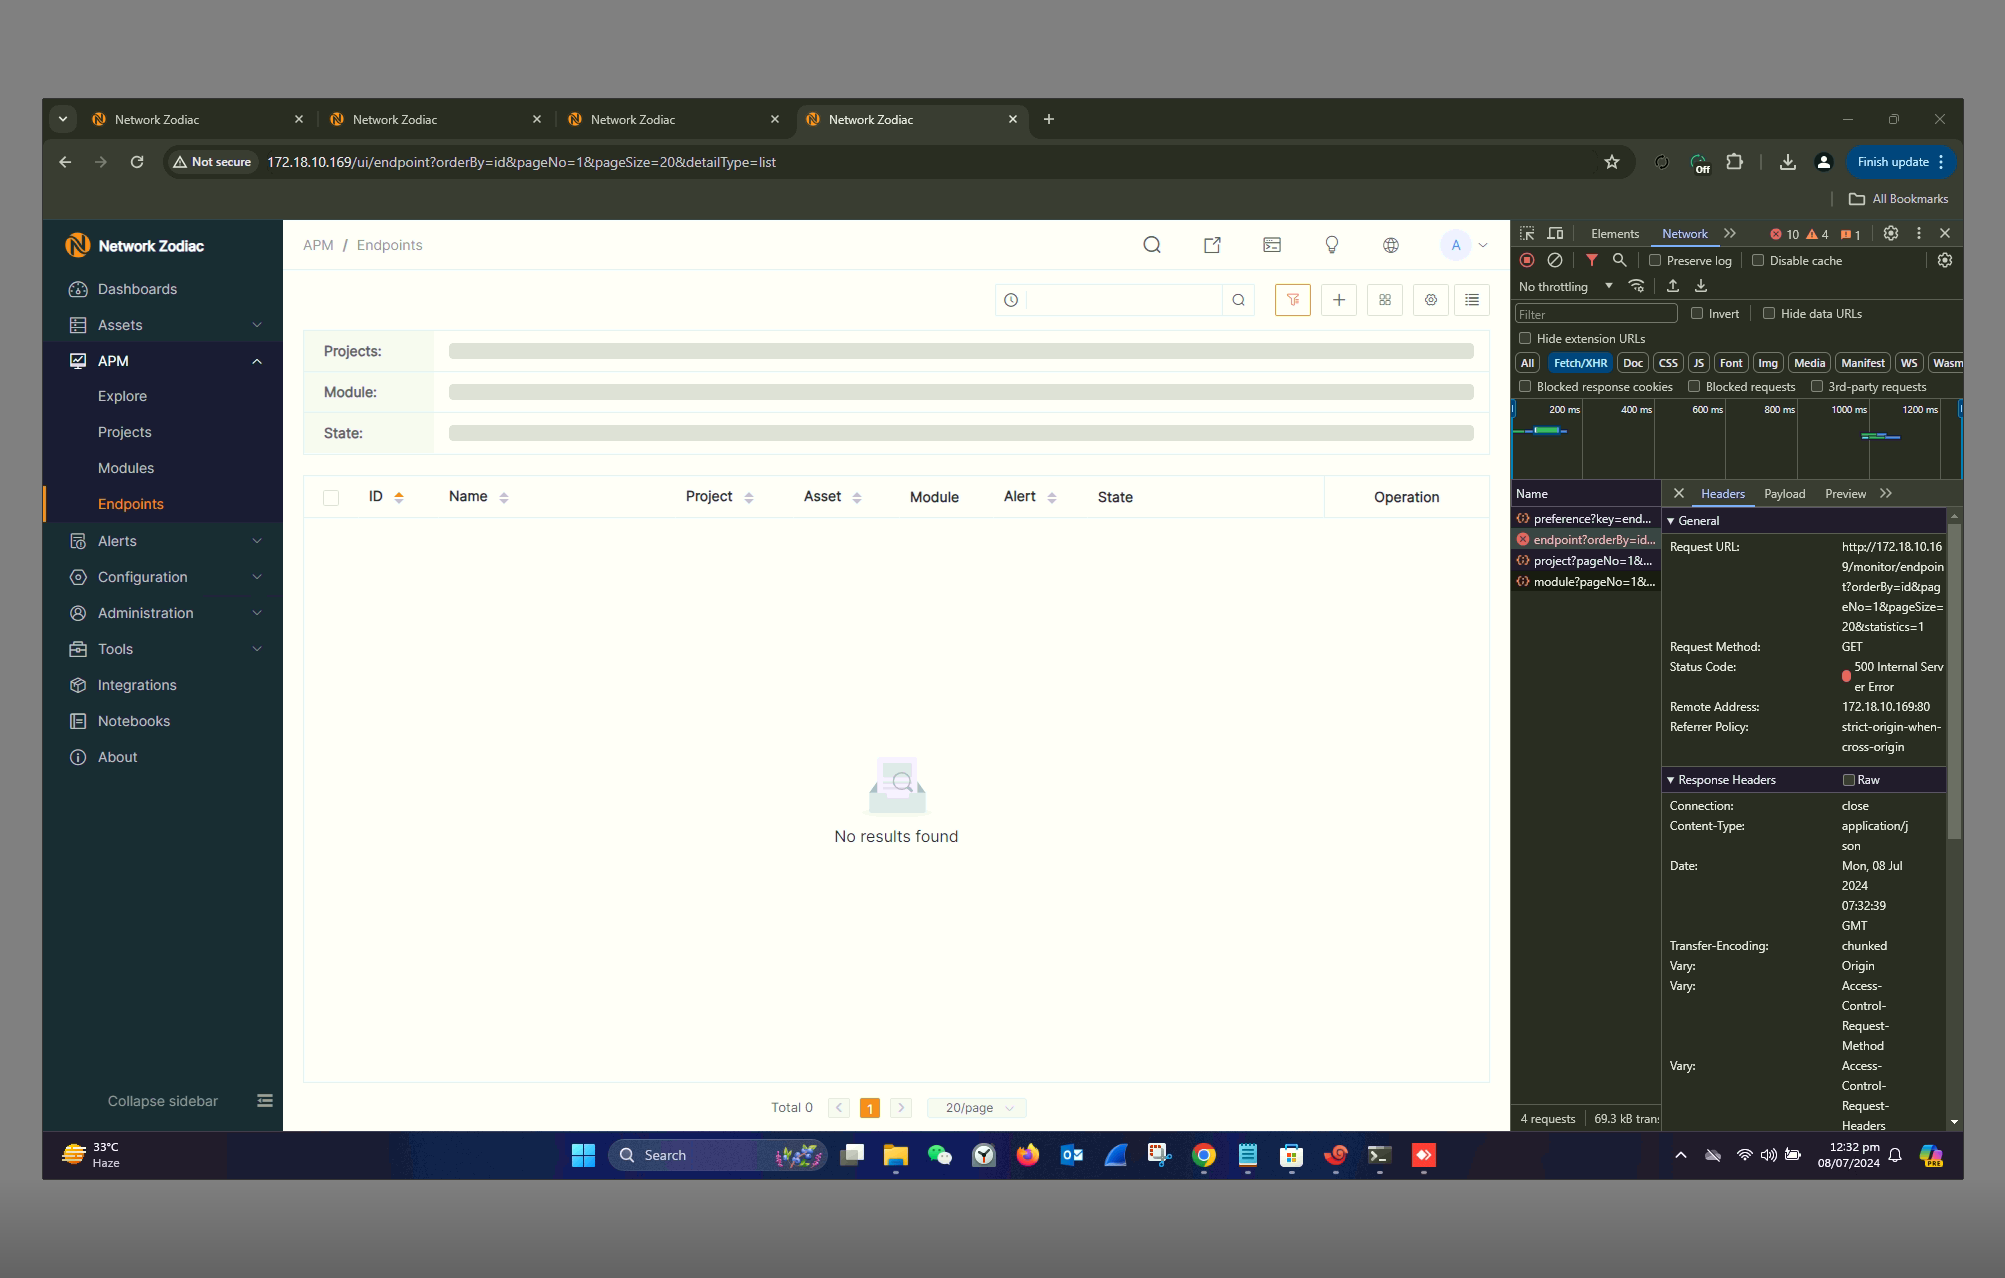This screenshot has width=2005, height=1278.
Task: Switch to grid view icon
Action: point(1384,300)
